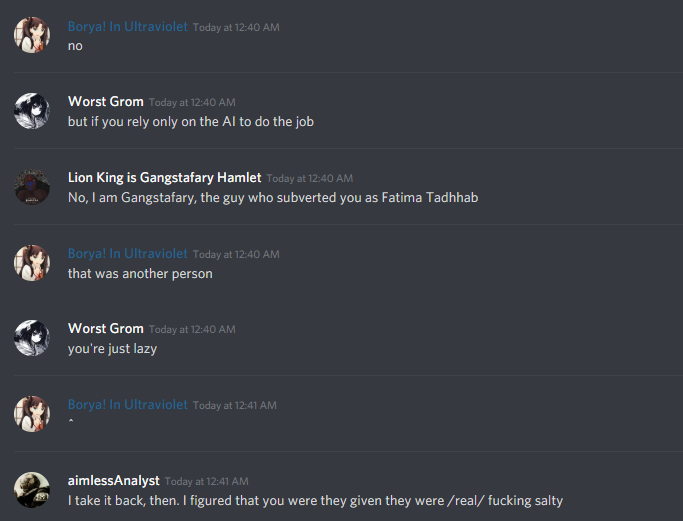Click the message mentioning Fatima Tadhhab
This screenshot has width=683, height=521.
(x=273, y=198)
